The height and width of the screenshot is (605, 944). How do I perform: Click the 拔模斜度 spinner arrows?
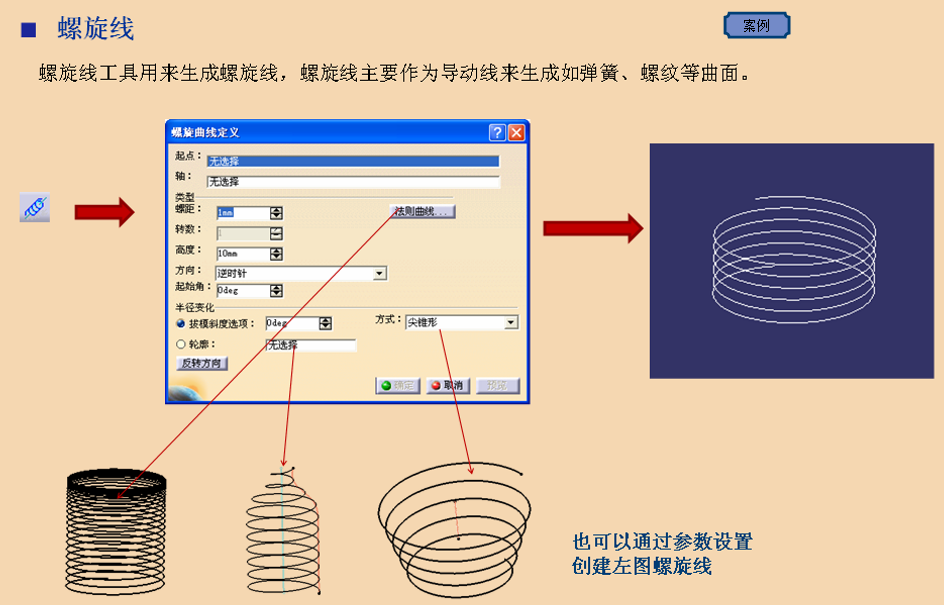tap(325, 323)
